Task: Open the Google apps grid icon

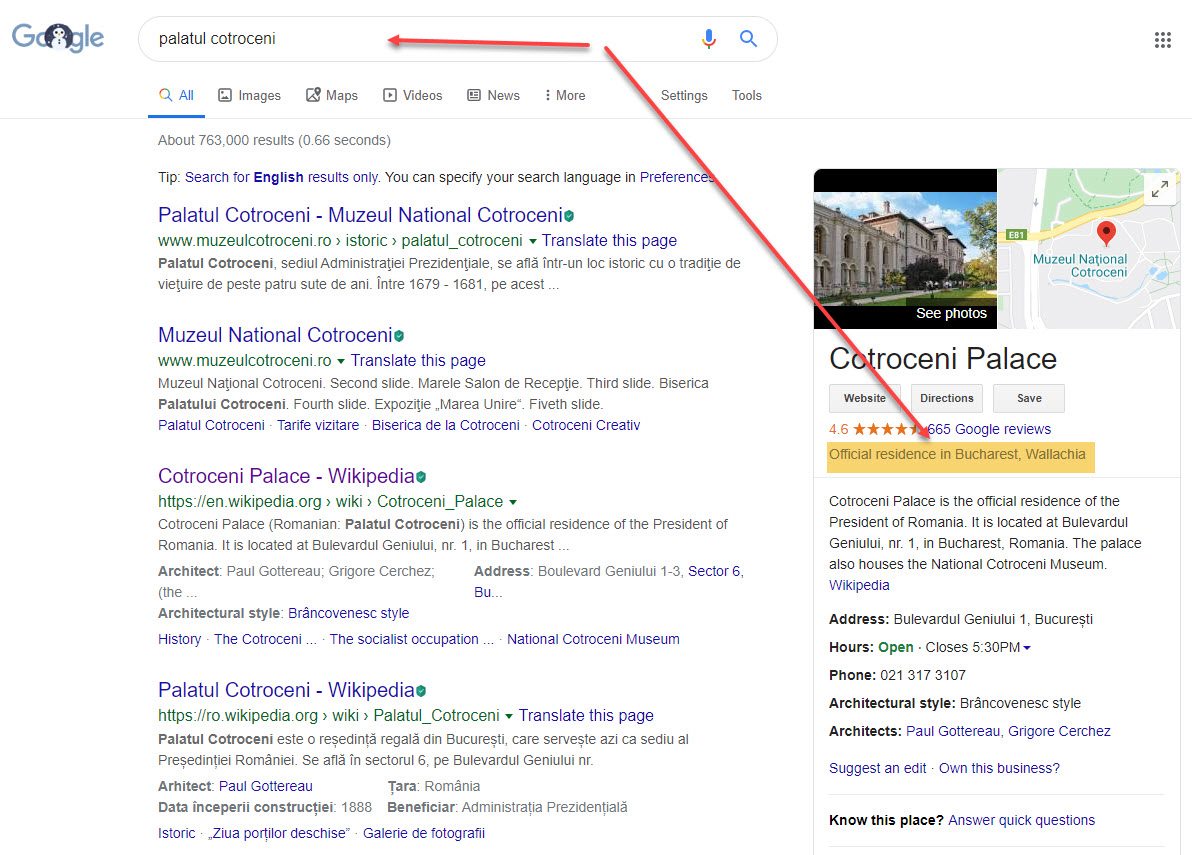Action: (x=1162, y=40)
